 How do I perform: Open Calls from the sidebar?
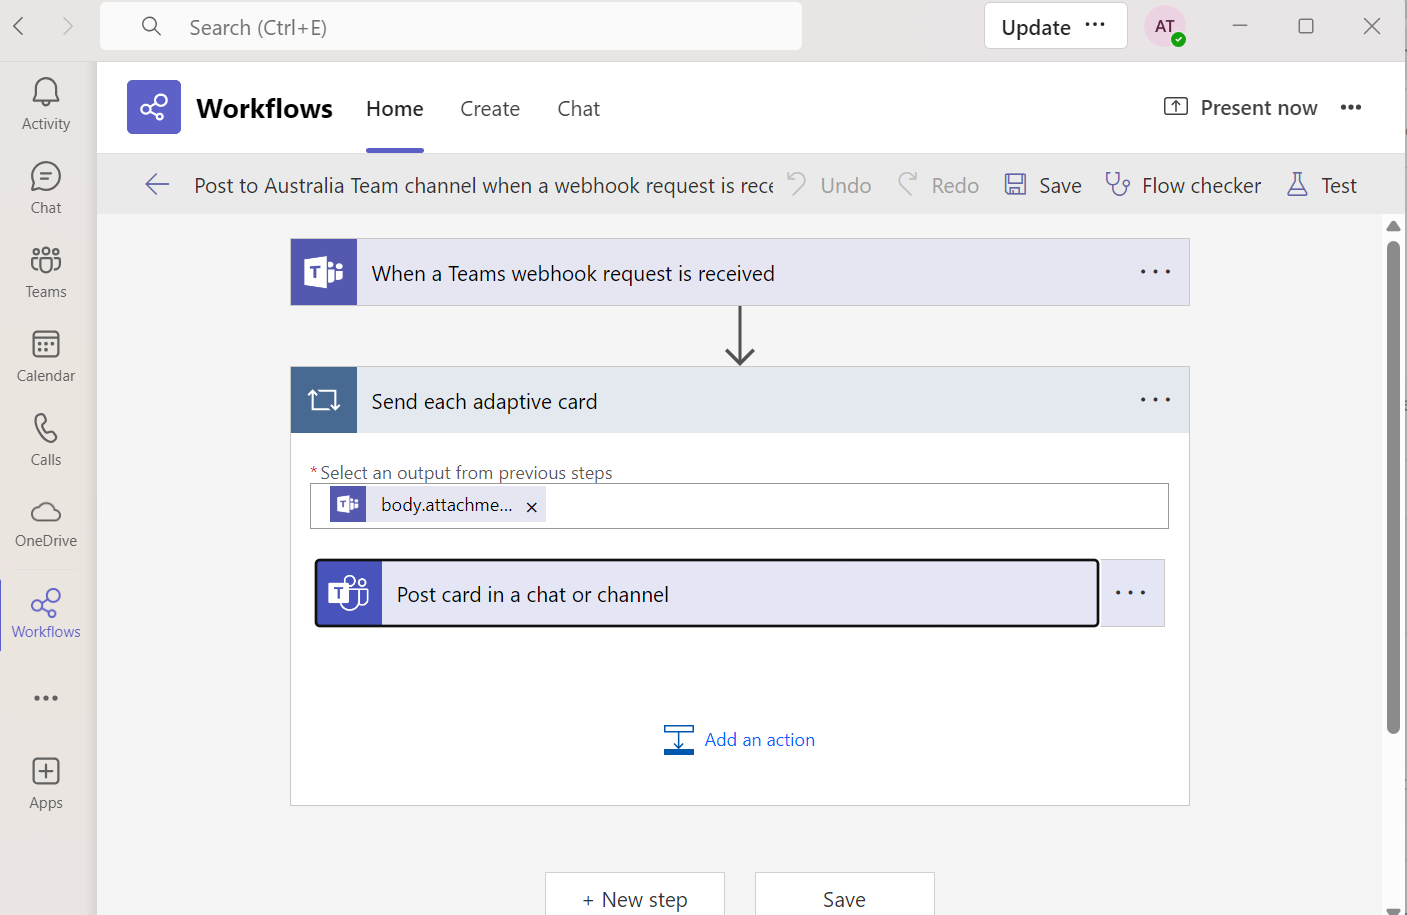[46, 440]
